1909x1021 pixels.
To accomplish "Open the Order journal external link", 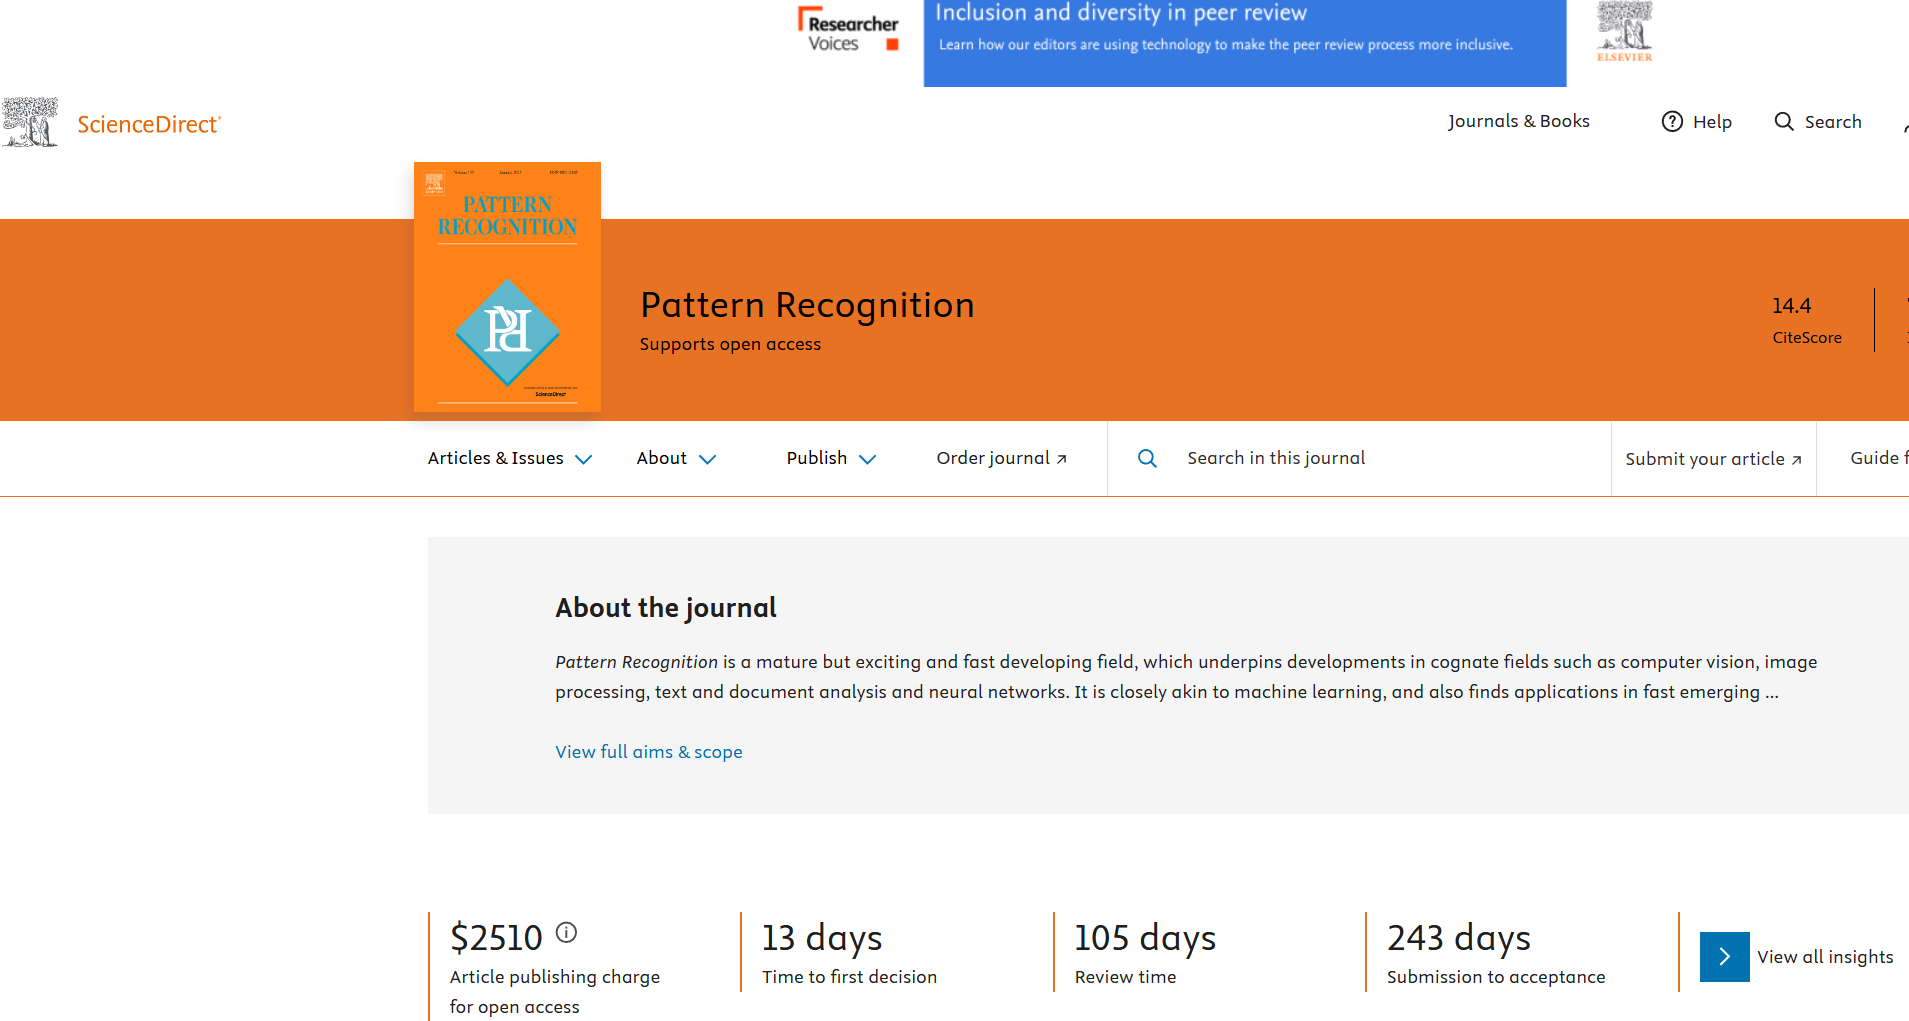I will pos(1001,458).
